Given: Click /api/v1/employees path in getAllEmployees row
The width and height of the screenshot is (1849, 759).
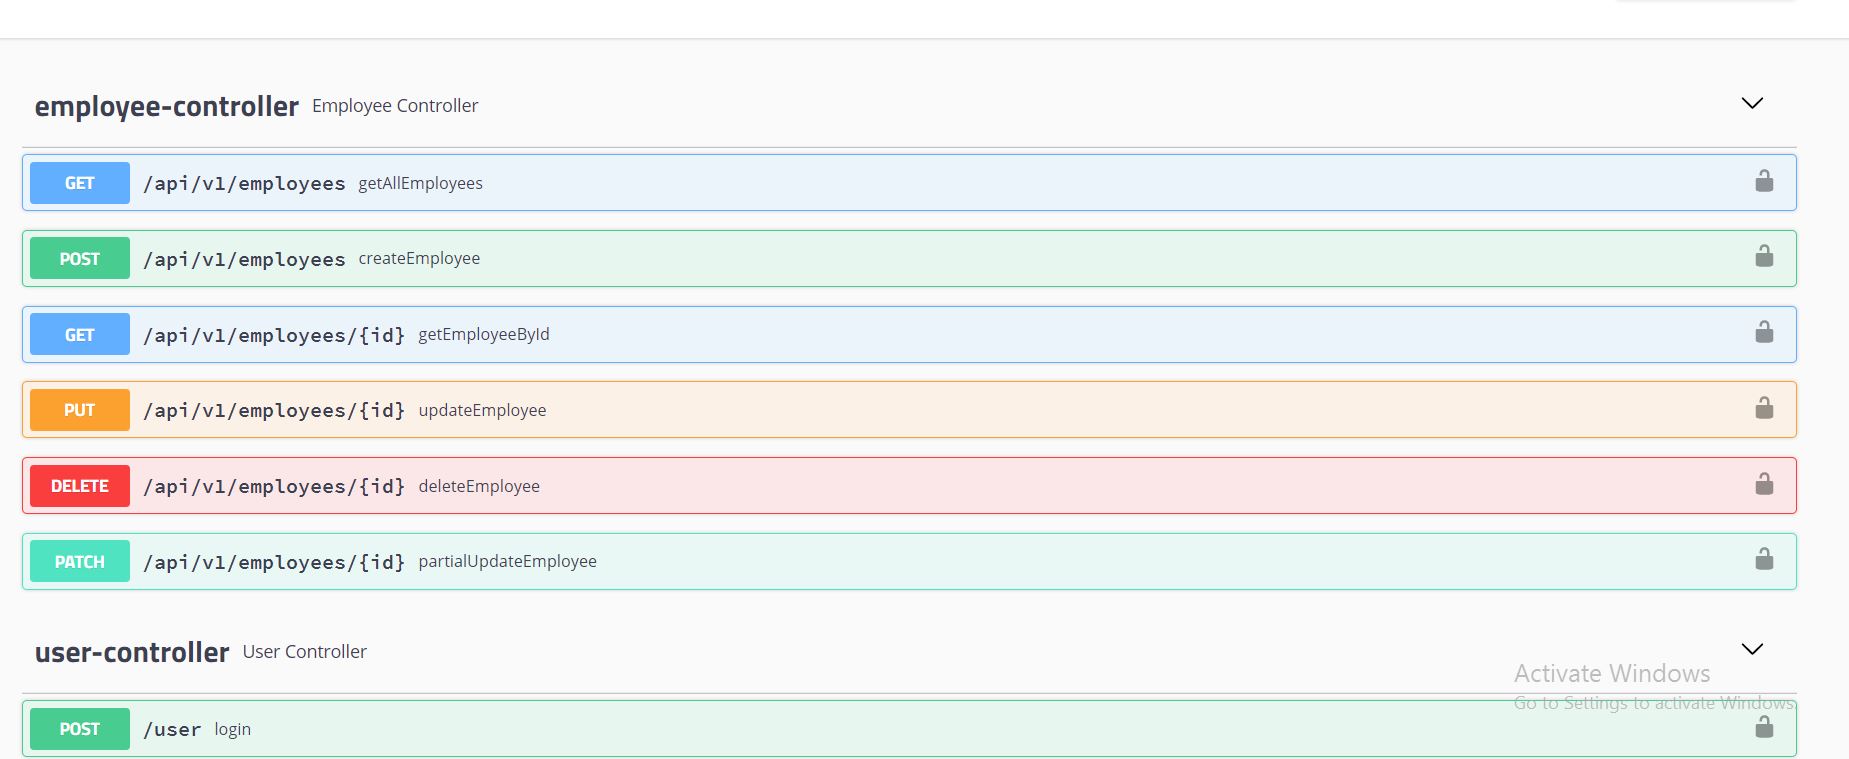Looking at the screenshot, I should 244,184.
